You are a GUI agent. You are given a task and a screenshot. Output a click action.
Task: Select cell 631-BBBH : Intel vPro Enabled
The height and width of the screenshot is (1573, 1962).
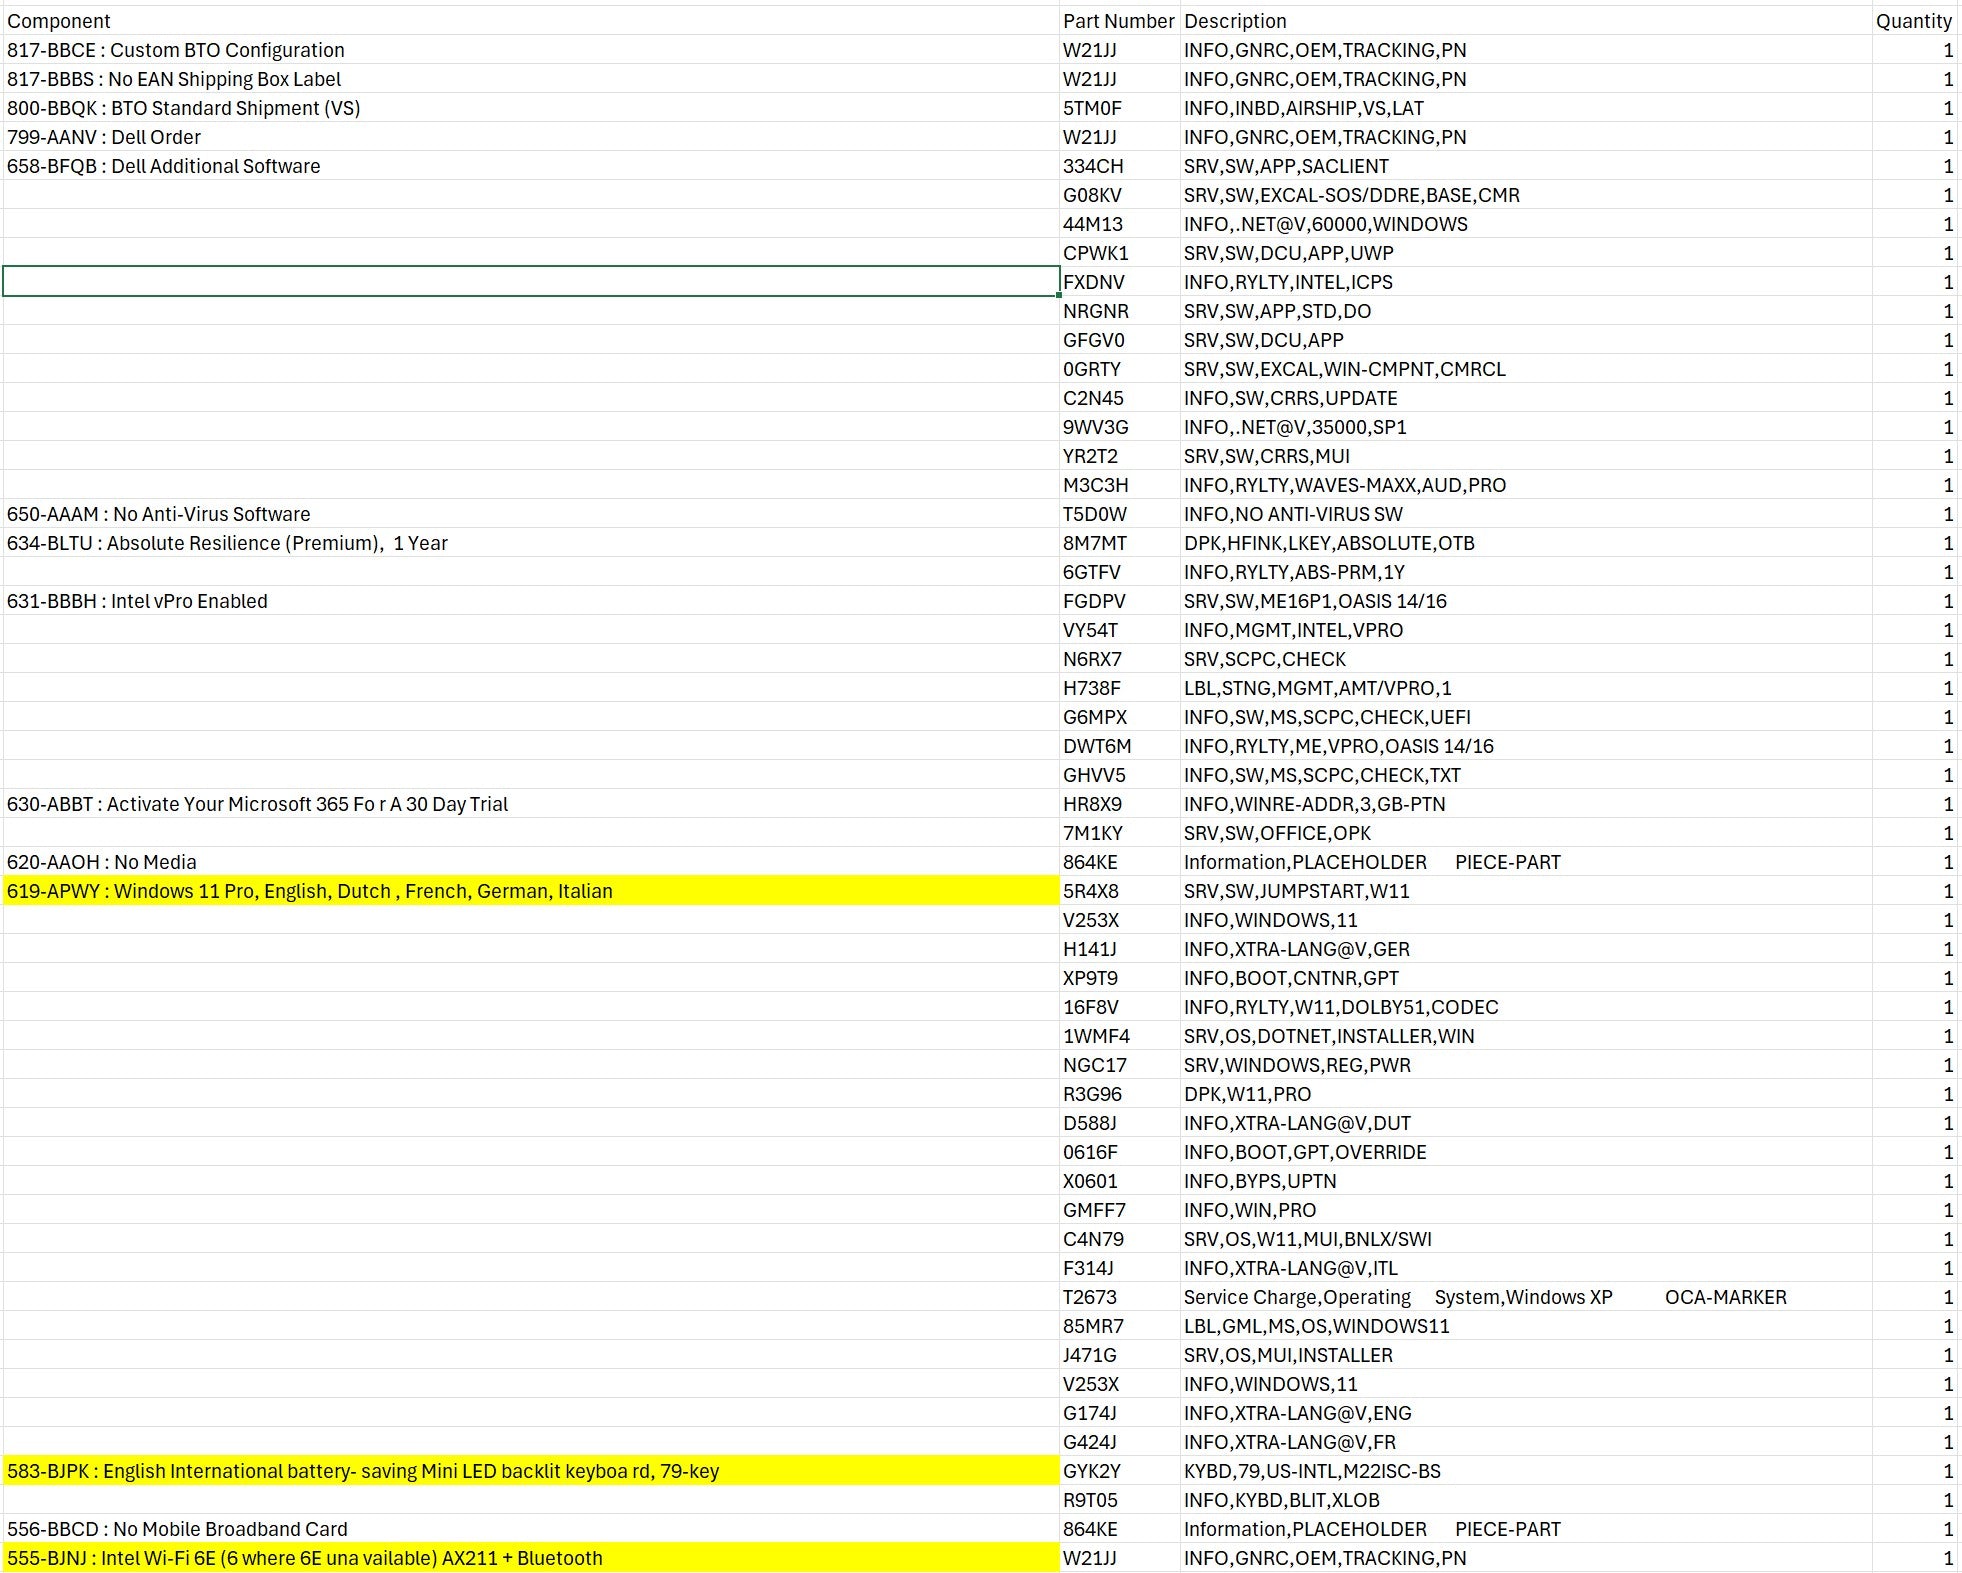pos(530,601)
